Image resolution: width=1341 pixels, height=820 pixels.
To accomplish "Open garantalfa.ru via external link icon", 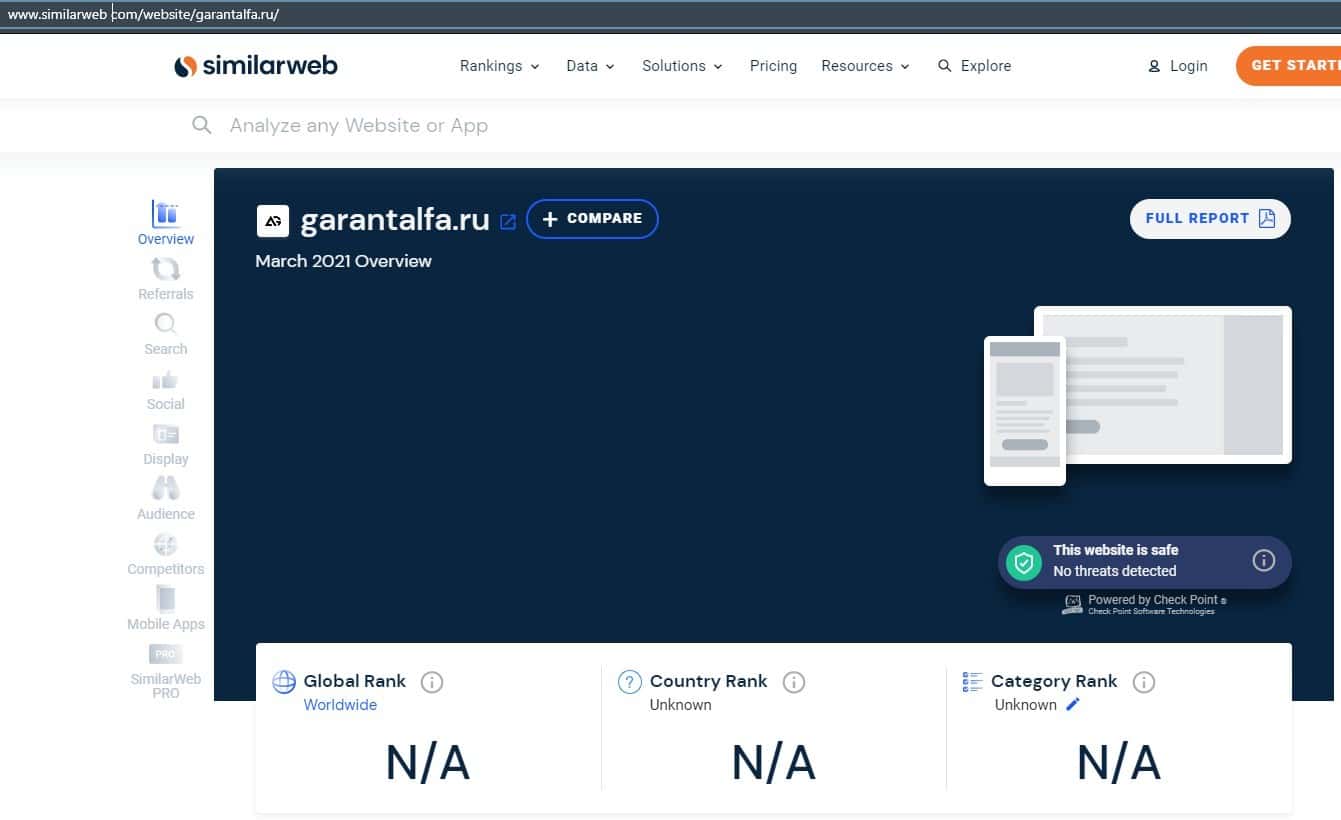I will pyautogui.click(x=508, y=222).
